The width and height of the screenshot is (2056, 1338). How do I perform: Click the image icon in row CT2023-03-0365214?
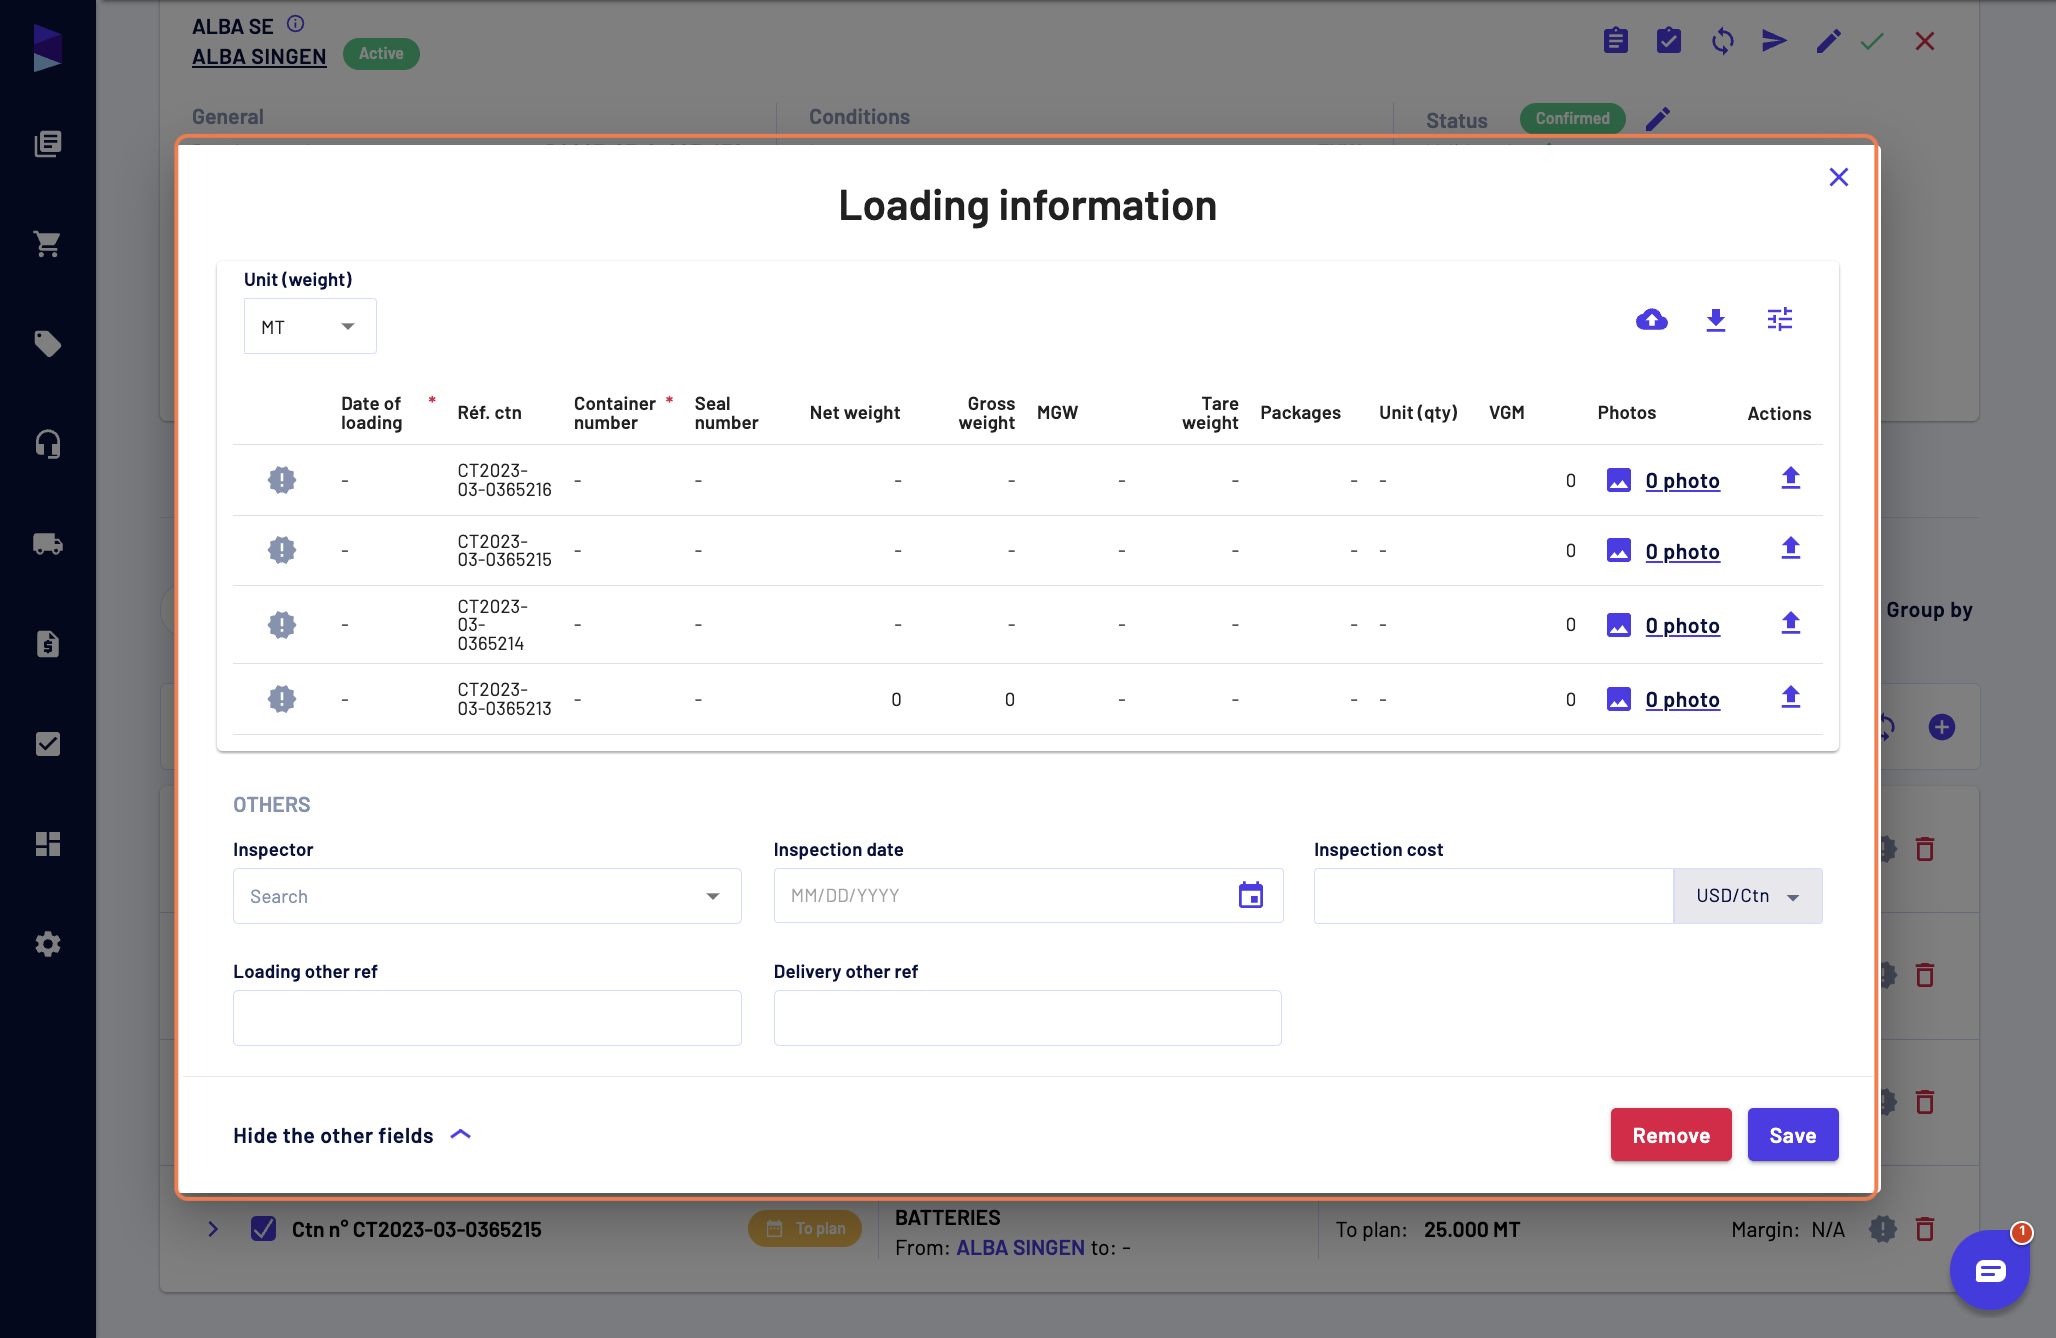(x=1618, y=625)
